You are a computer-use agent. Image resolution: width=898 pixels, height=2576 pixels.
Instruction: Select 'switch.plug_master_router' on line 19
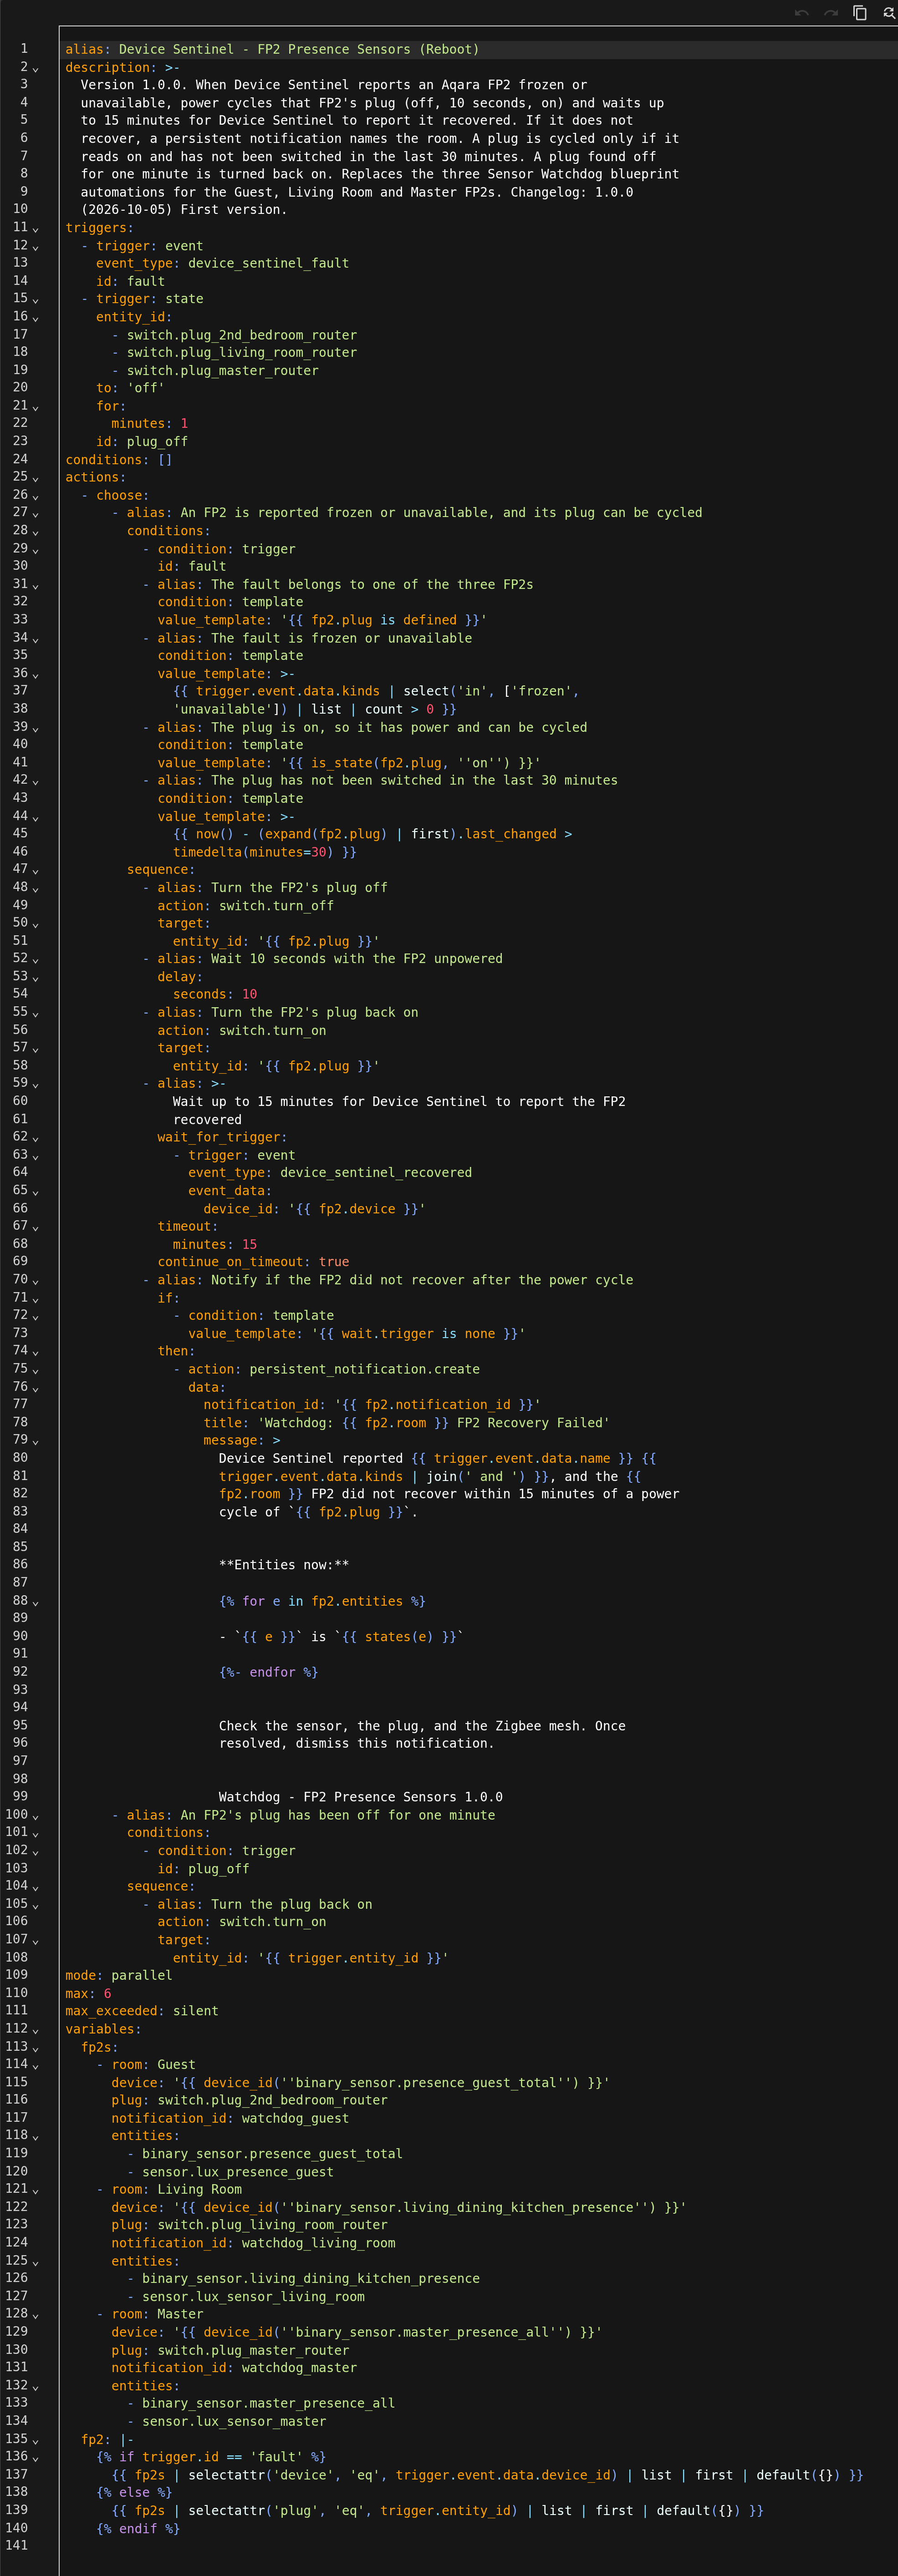tap(223, 370)
